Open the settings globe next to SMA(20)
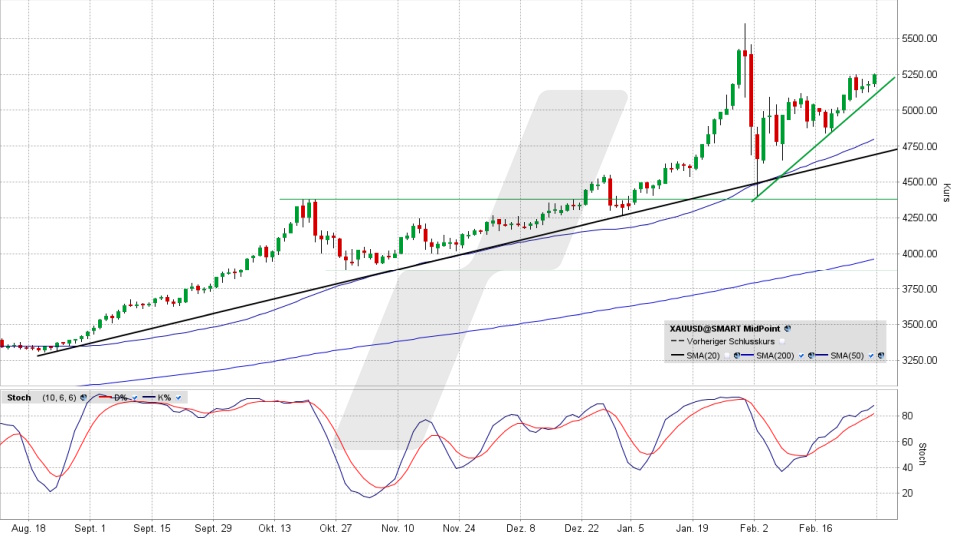This screenshot has height=540, width=960. pyautogui.click(x=737, y=355)
